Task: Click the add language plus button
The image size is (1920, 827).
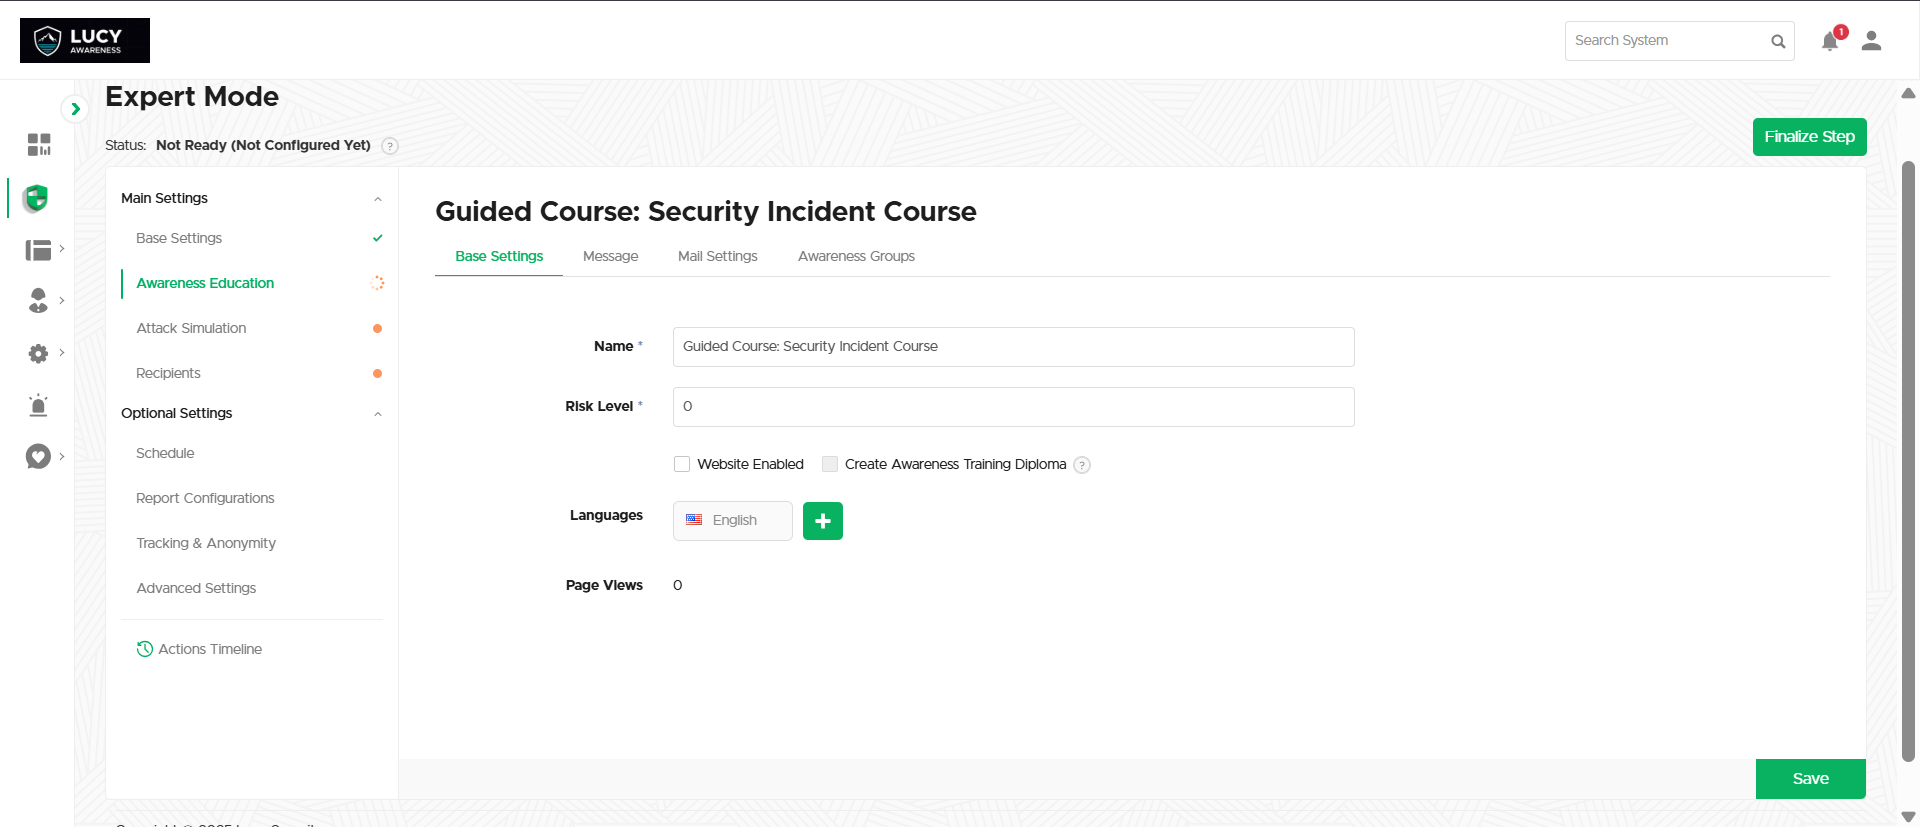Action: (822, 521)
